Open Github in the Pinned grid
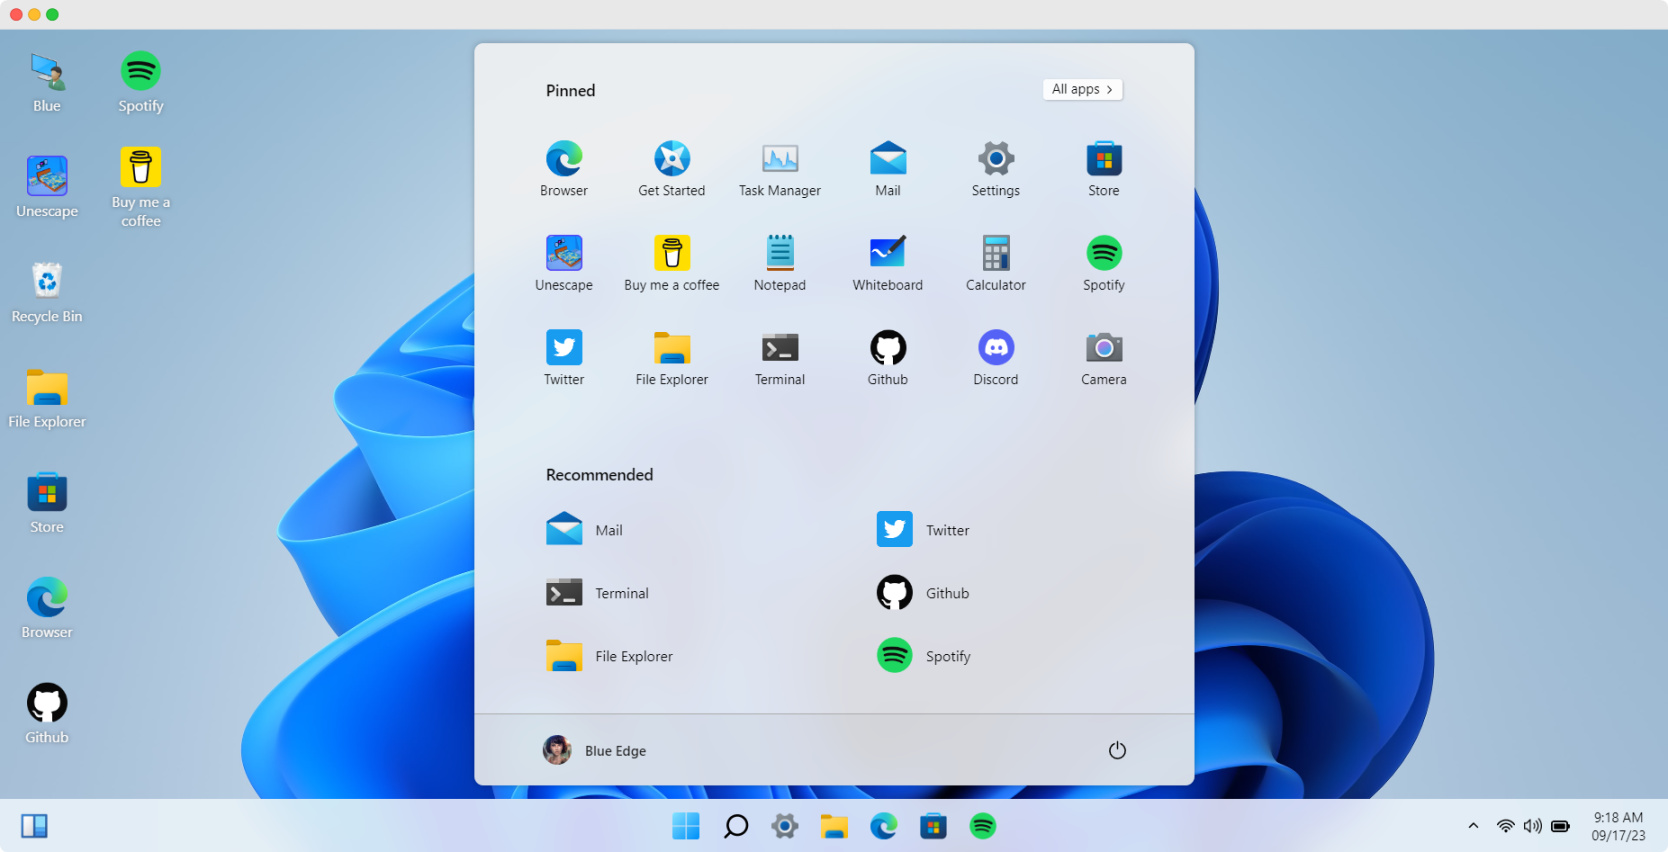Screen dimensions: 1668x852 (x=888, y=358)
